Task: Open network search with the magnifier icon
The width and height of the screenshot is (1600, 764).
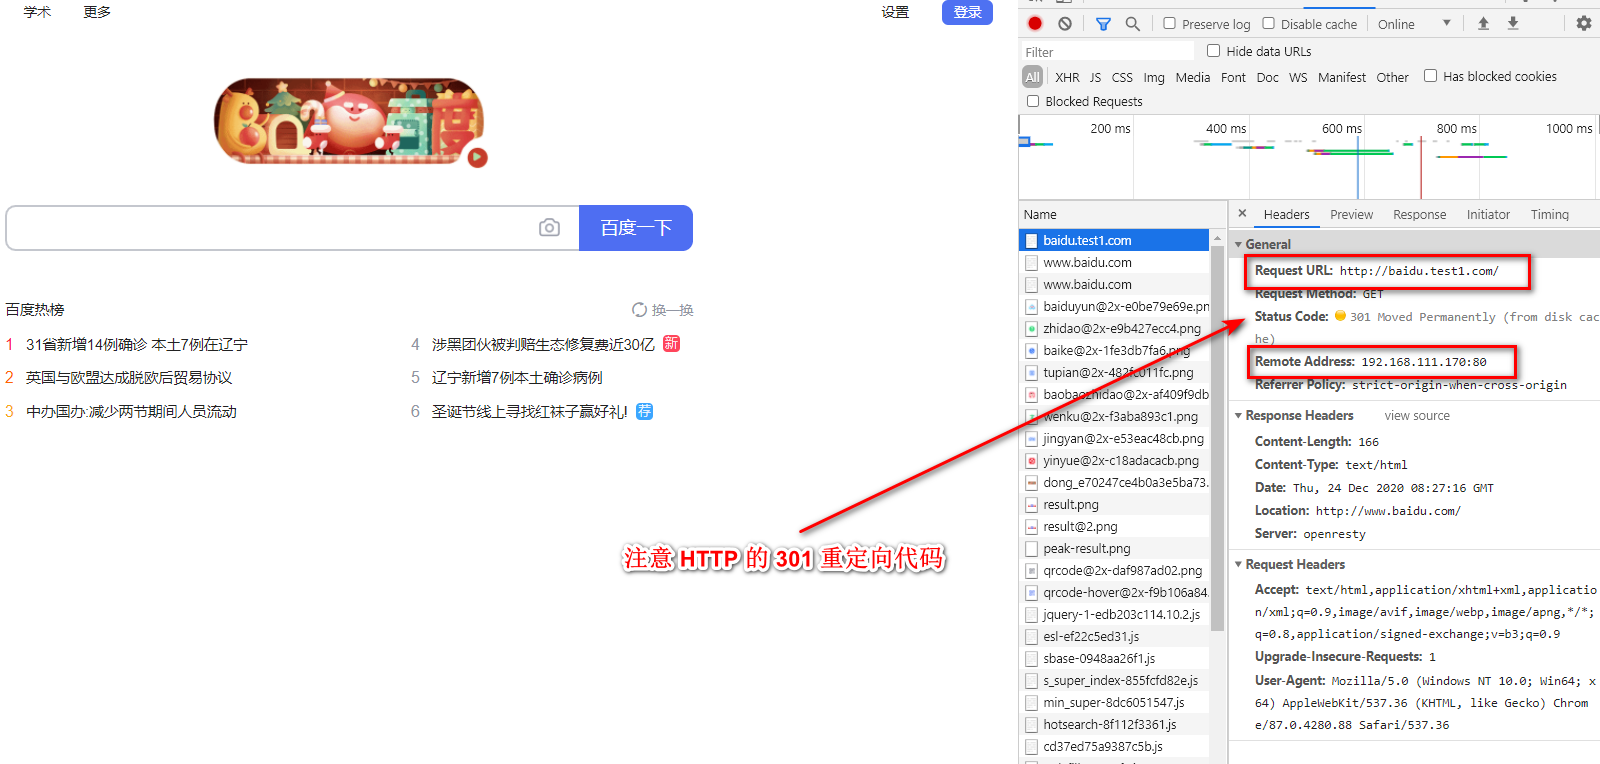Action: coord(1132,23)
